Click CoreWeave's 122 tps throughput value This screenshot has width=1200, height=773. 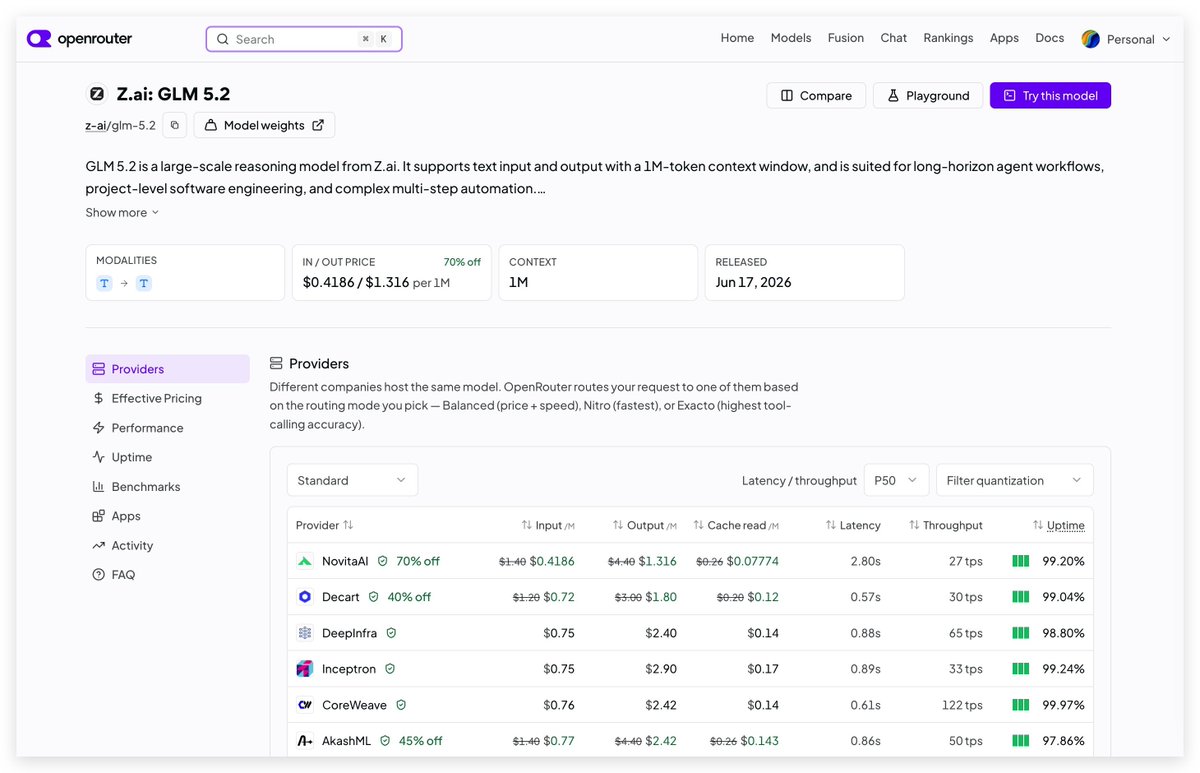tap(962, 705)
